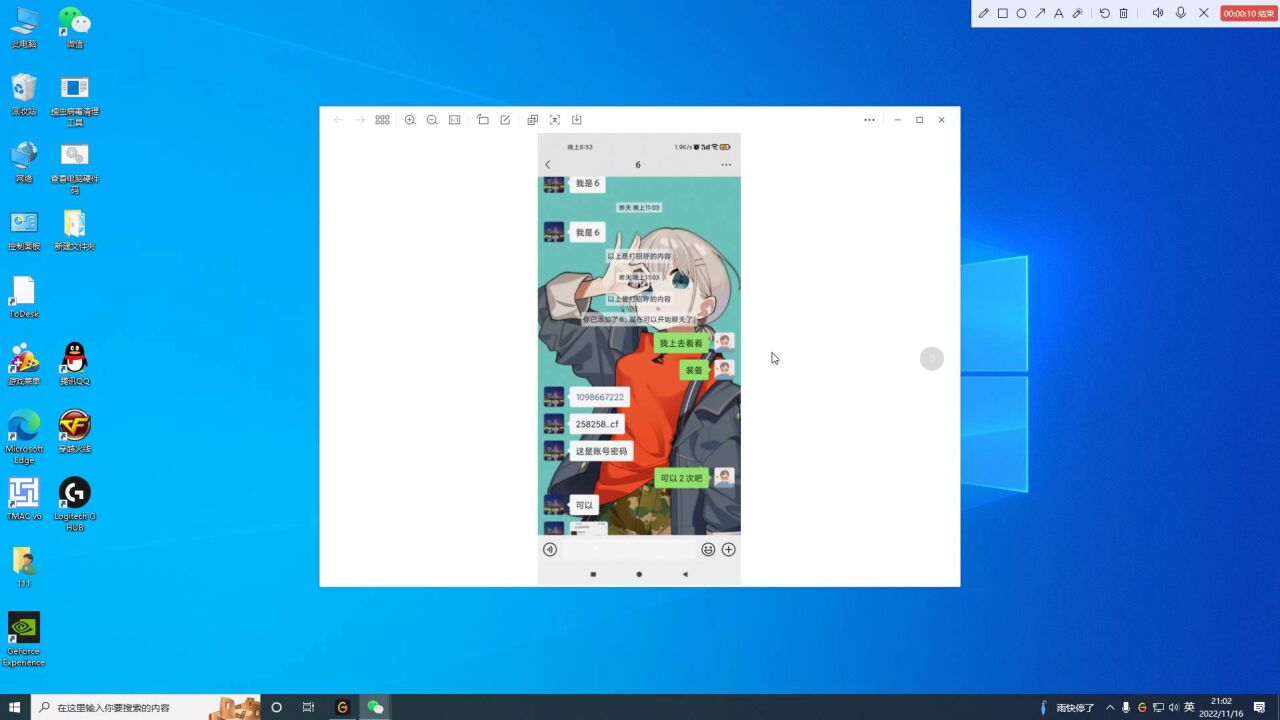Open system volume control in tray
Image resolution: width=1280 pixels, height=720 pixels.
pos(1174,707)
